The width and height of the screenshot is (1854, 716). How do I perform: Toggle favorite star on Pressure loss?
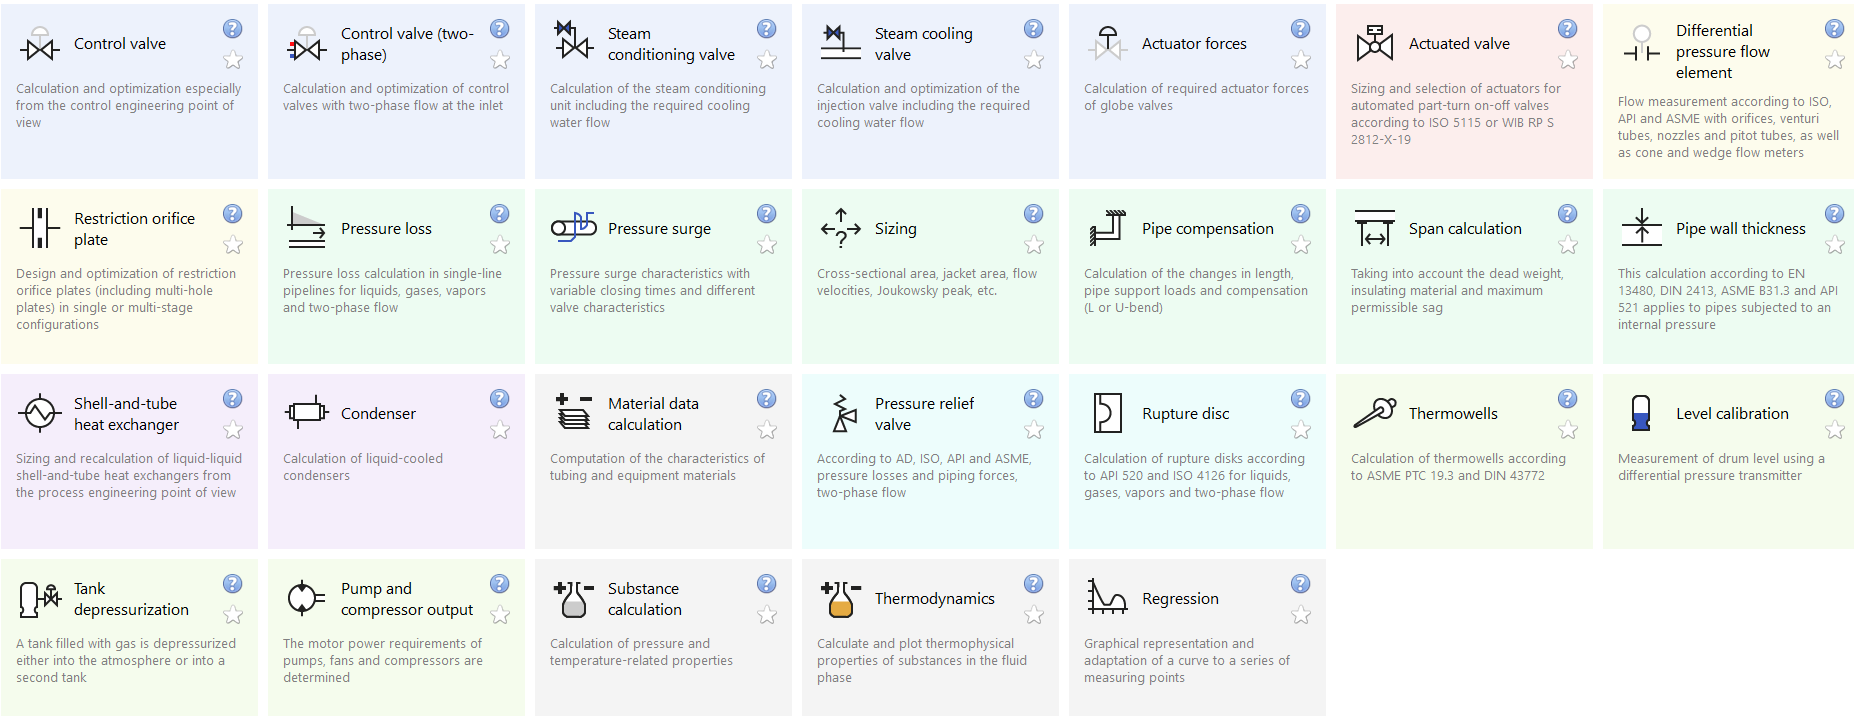(x=500, y=245)
